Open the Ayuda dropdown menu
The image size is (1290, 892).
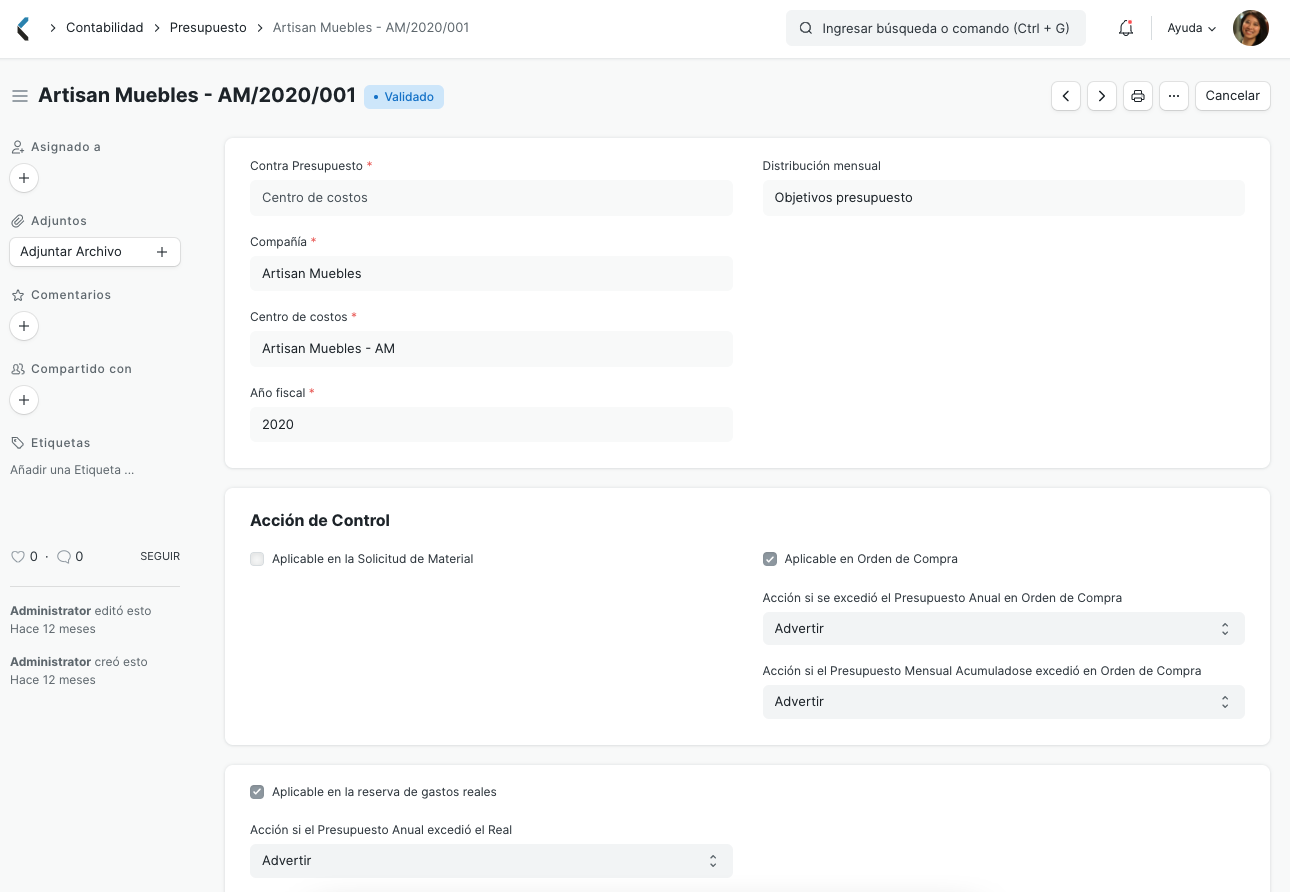tap(1192, 28)
